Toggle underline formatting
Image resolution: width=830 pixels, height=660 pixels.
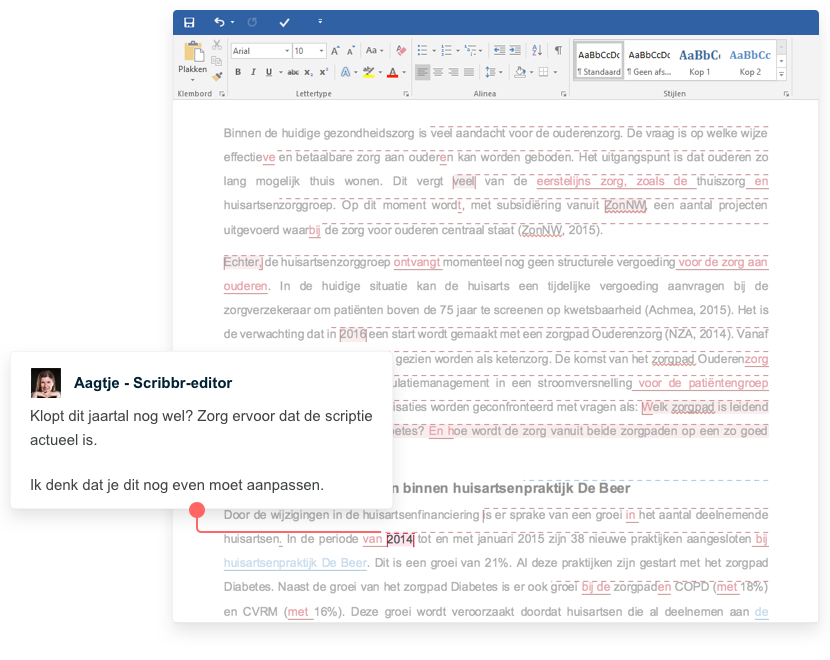(x=269, y=73)
